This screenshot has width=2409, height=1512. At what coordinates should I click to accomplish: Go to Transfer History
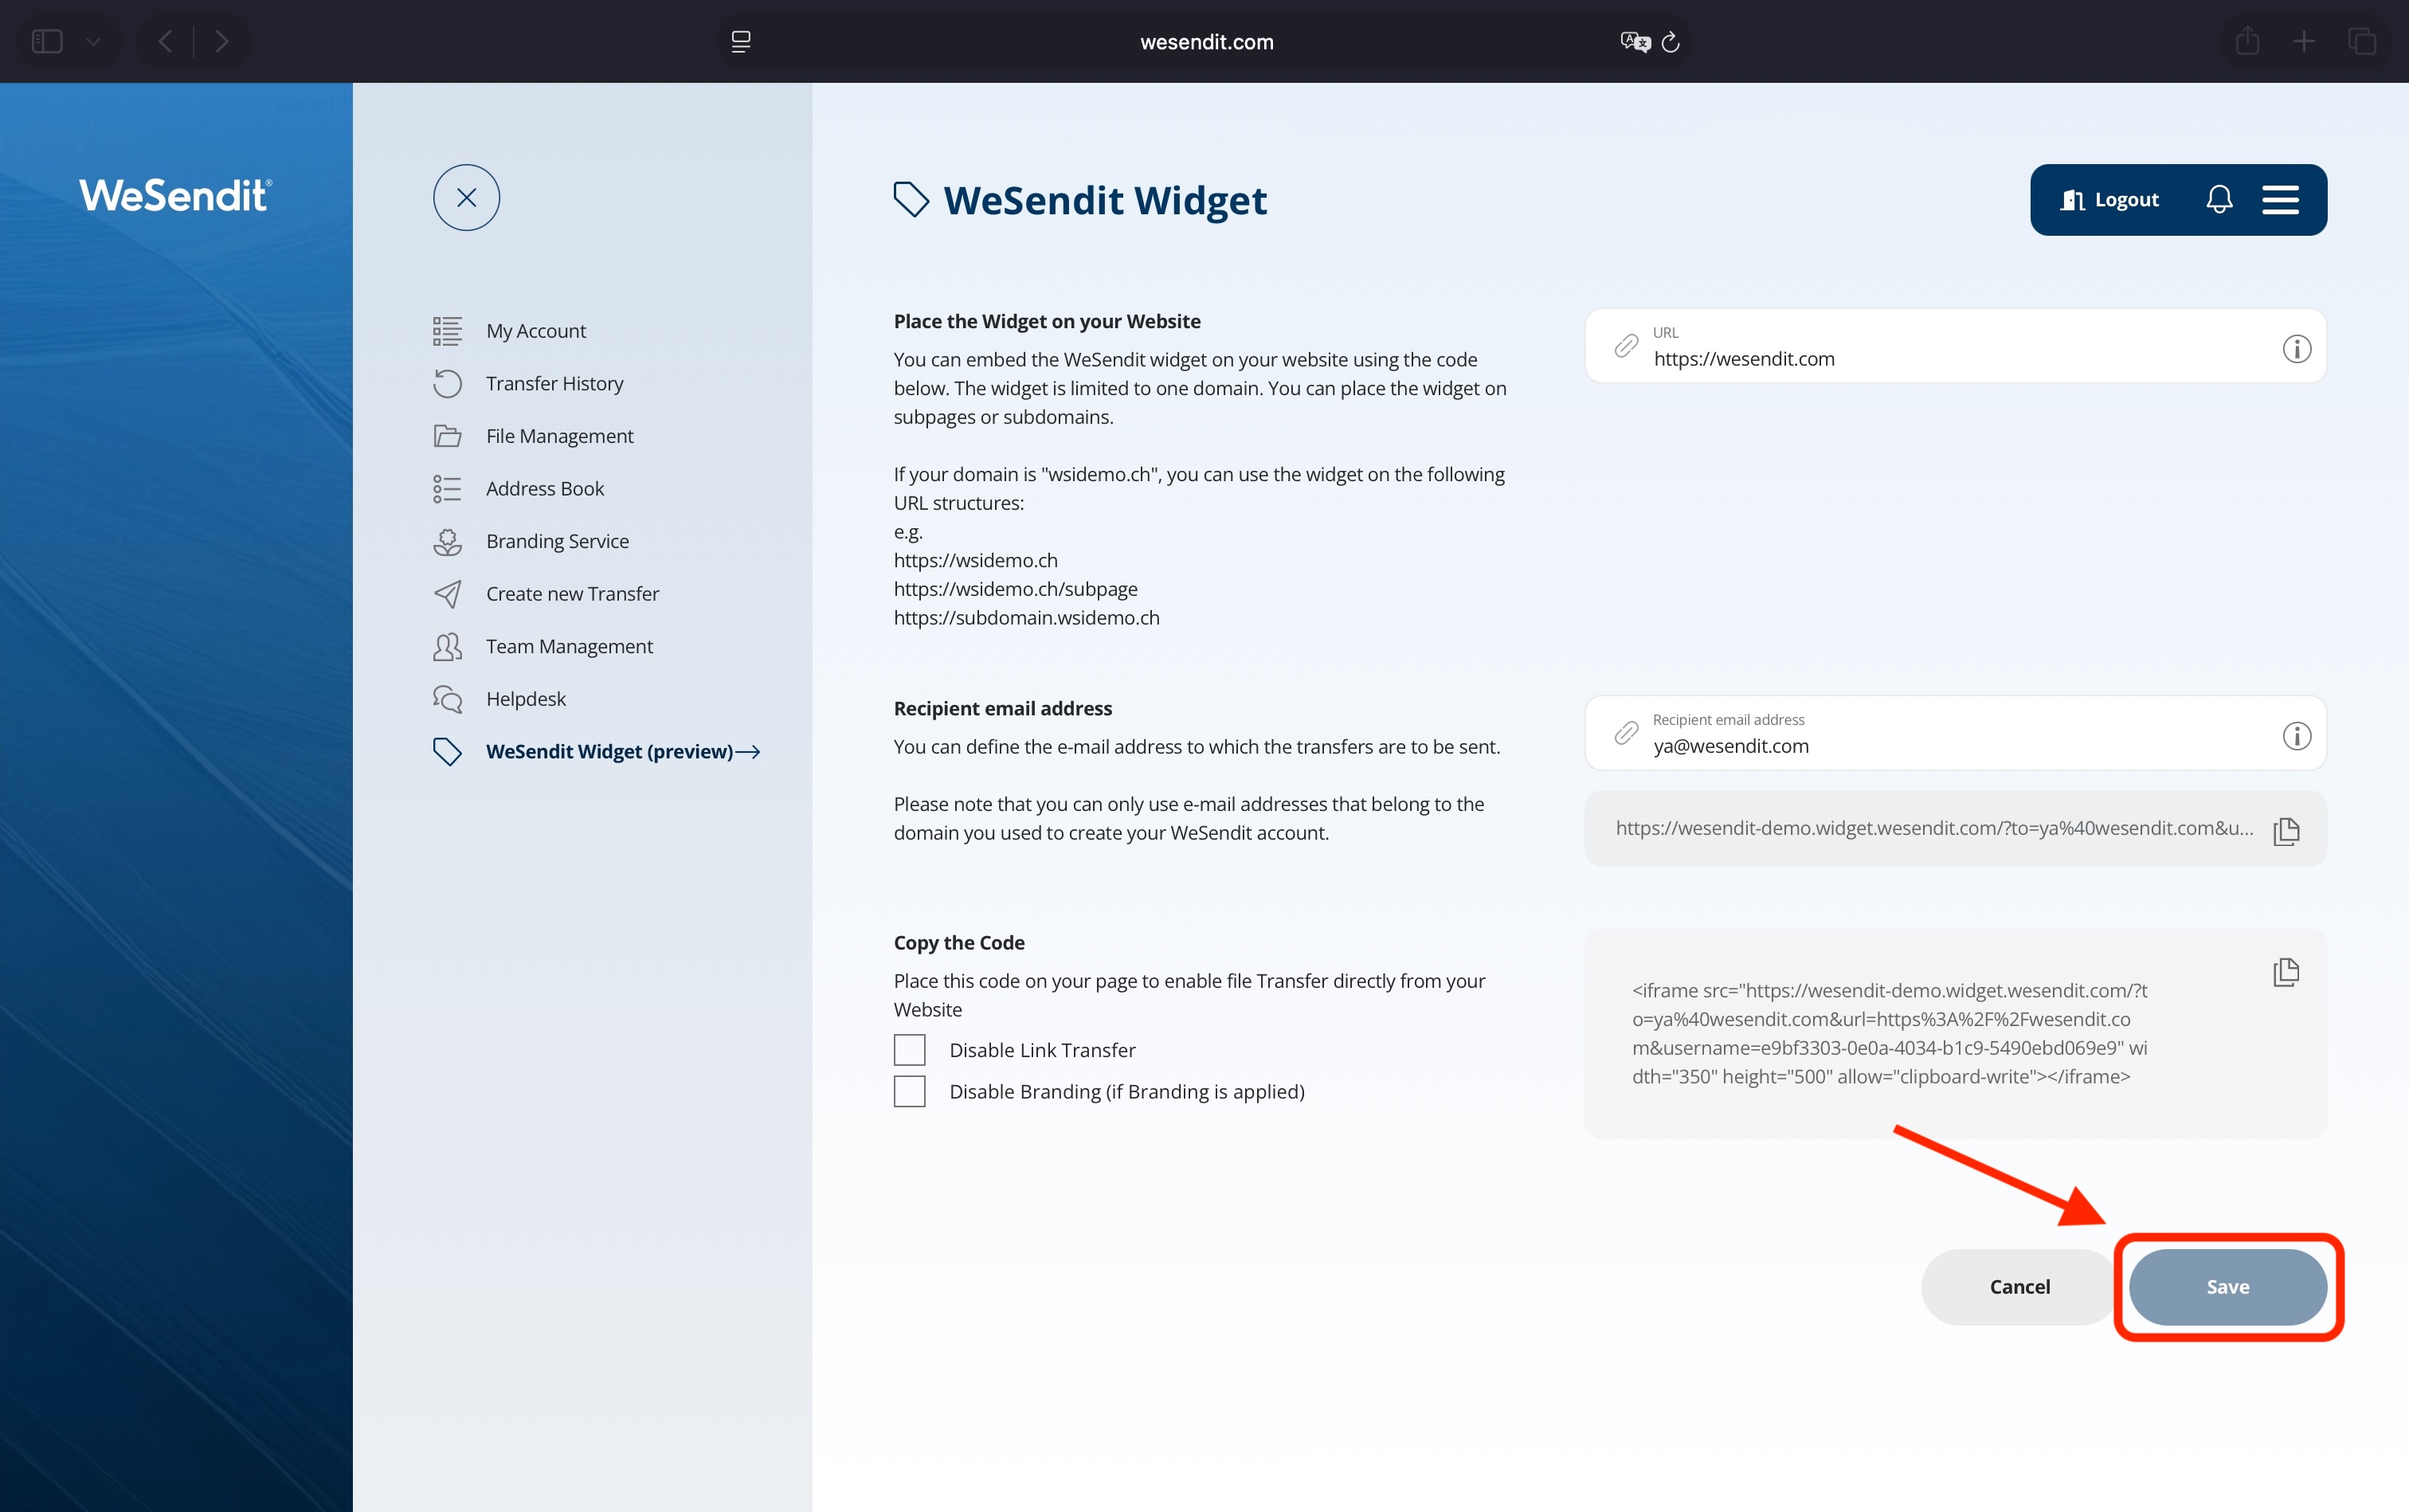[x=554, y=384]
